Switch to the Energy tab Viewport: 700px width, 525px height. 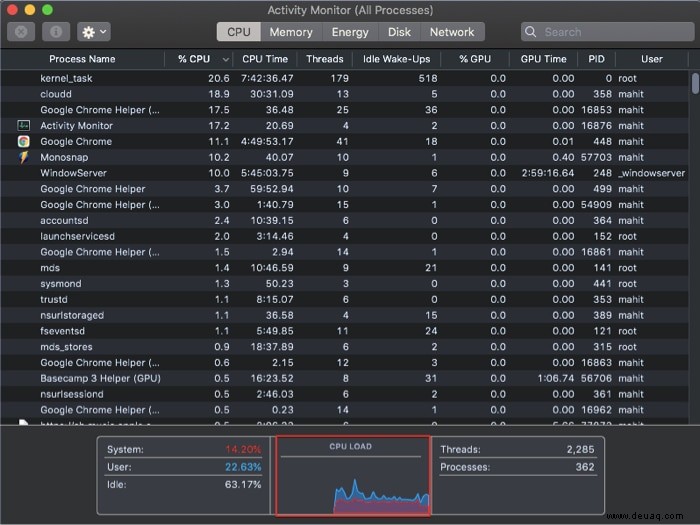350,32
